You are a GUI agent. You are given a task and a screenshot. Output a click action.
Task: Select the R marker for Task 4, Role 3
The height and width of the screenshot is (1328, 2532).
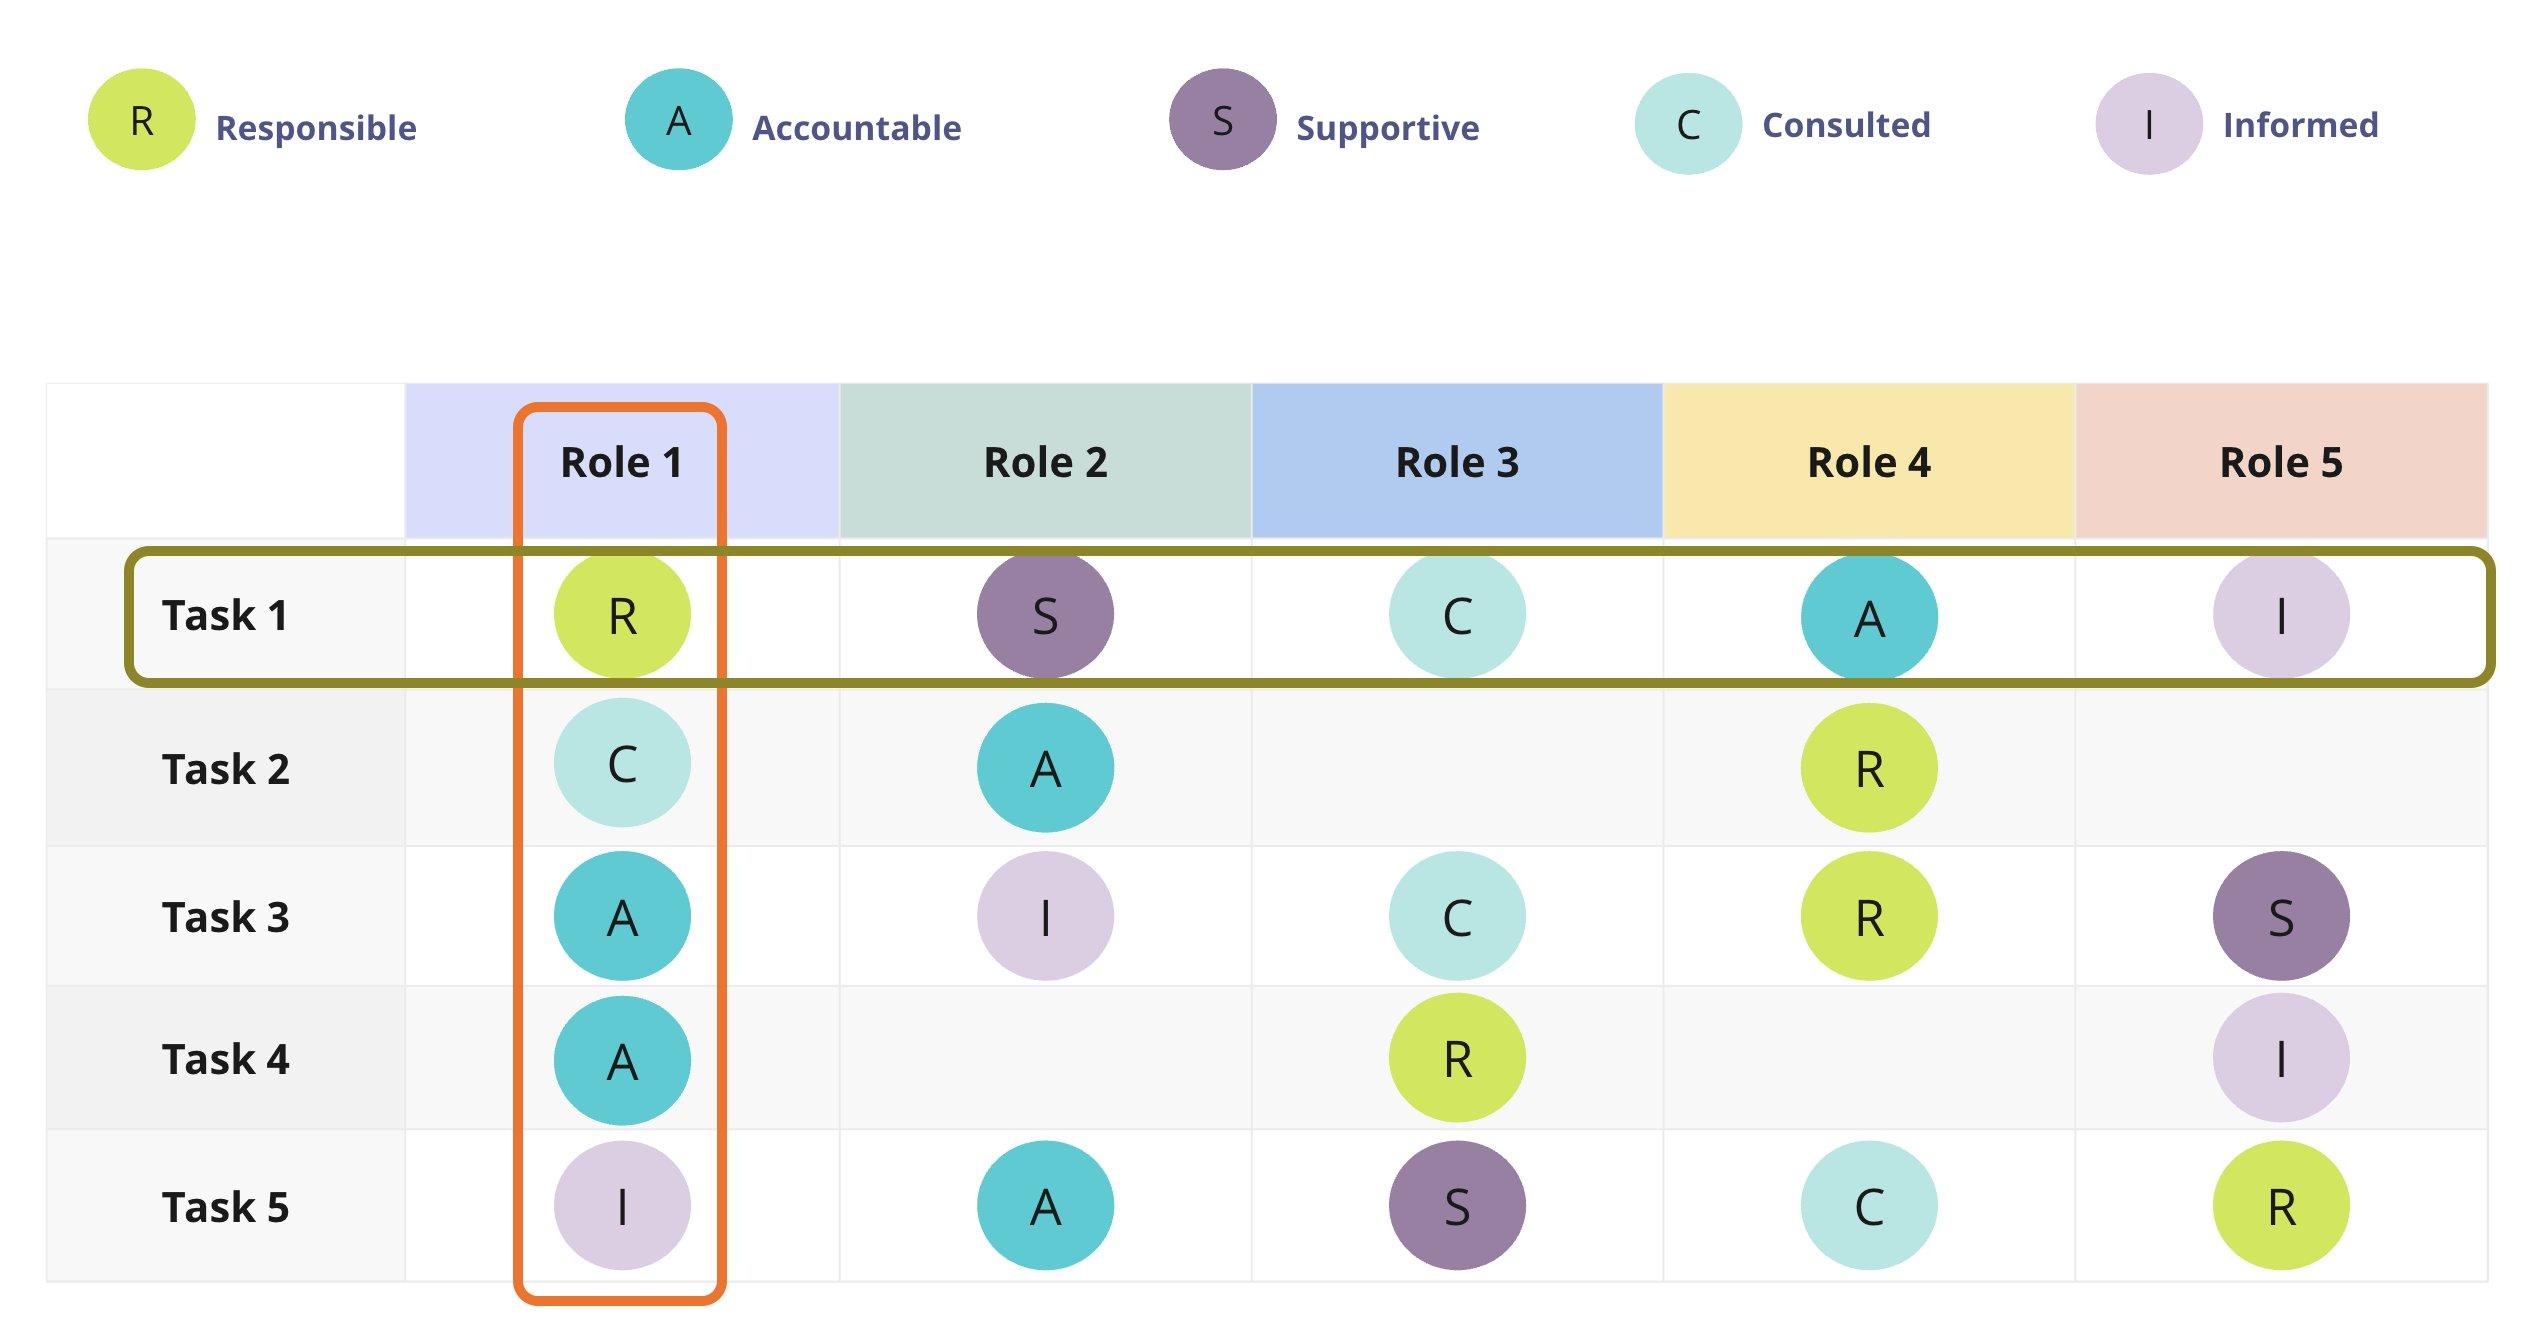pyautogui.click(x=1457, y=1058)
